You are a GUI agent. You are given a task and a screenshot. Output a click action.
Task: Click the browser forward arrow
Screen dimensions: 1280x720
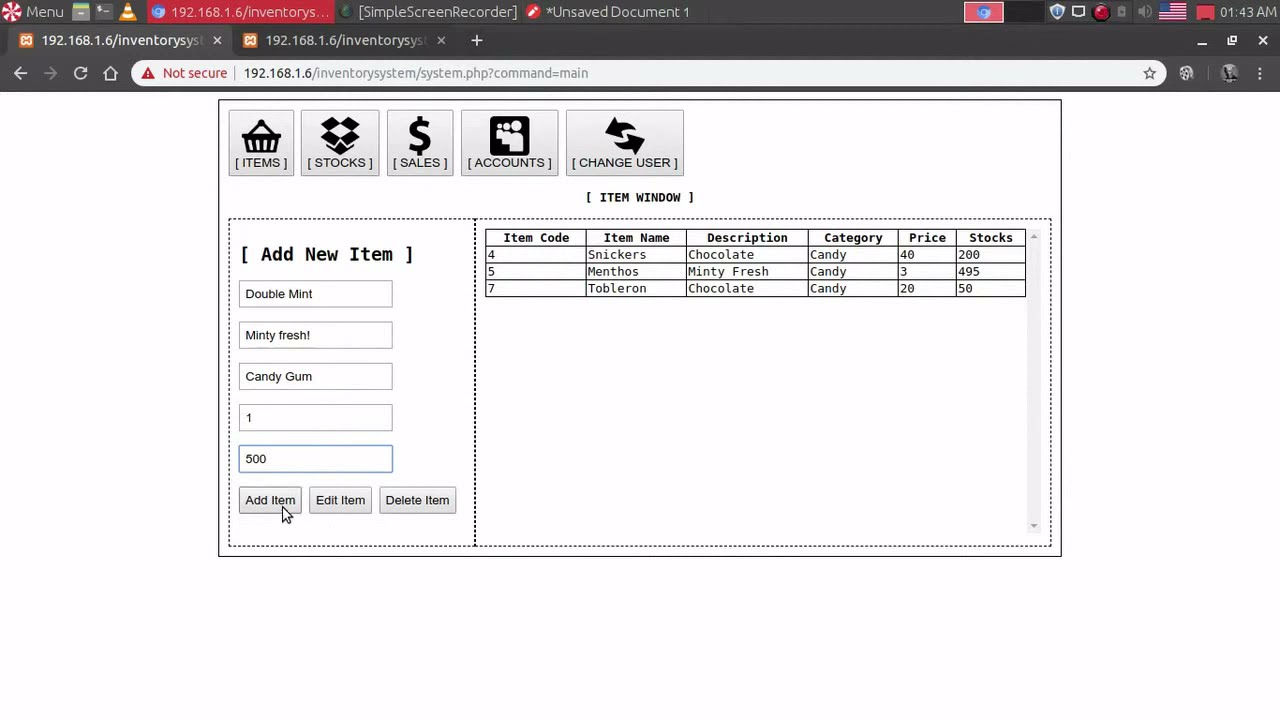pos(51,73)
